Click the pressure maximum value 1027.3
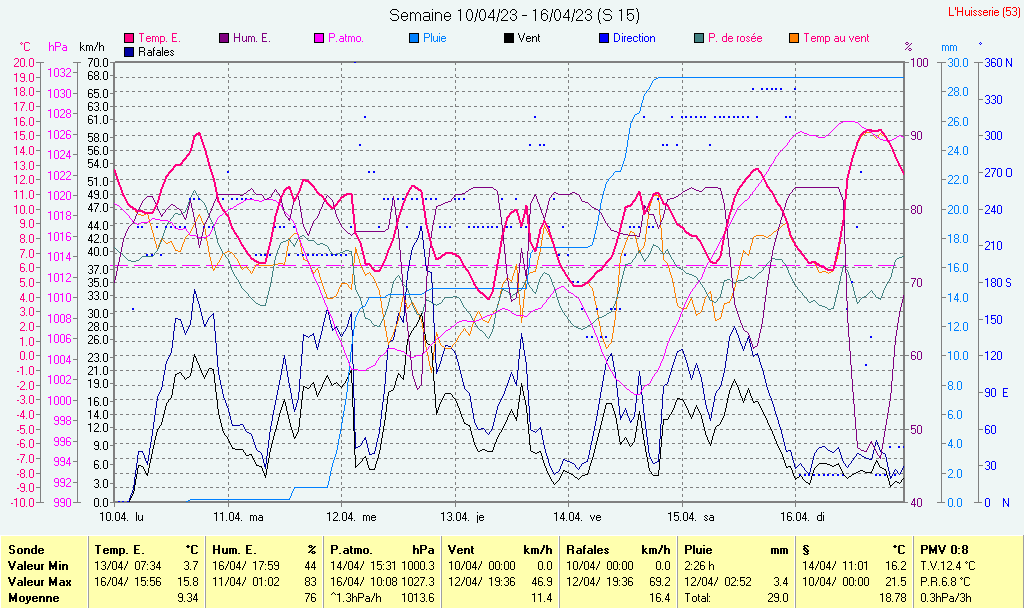 pyautogui.click(x=418, y=582)
